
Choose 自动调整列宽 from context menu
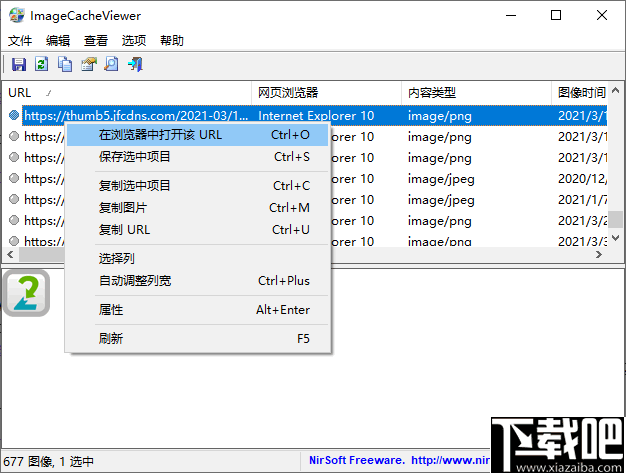(x=198, y=281)
